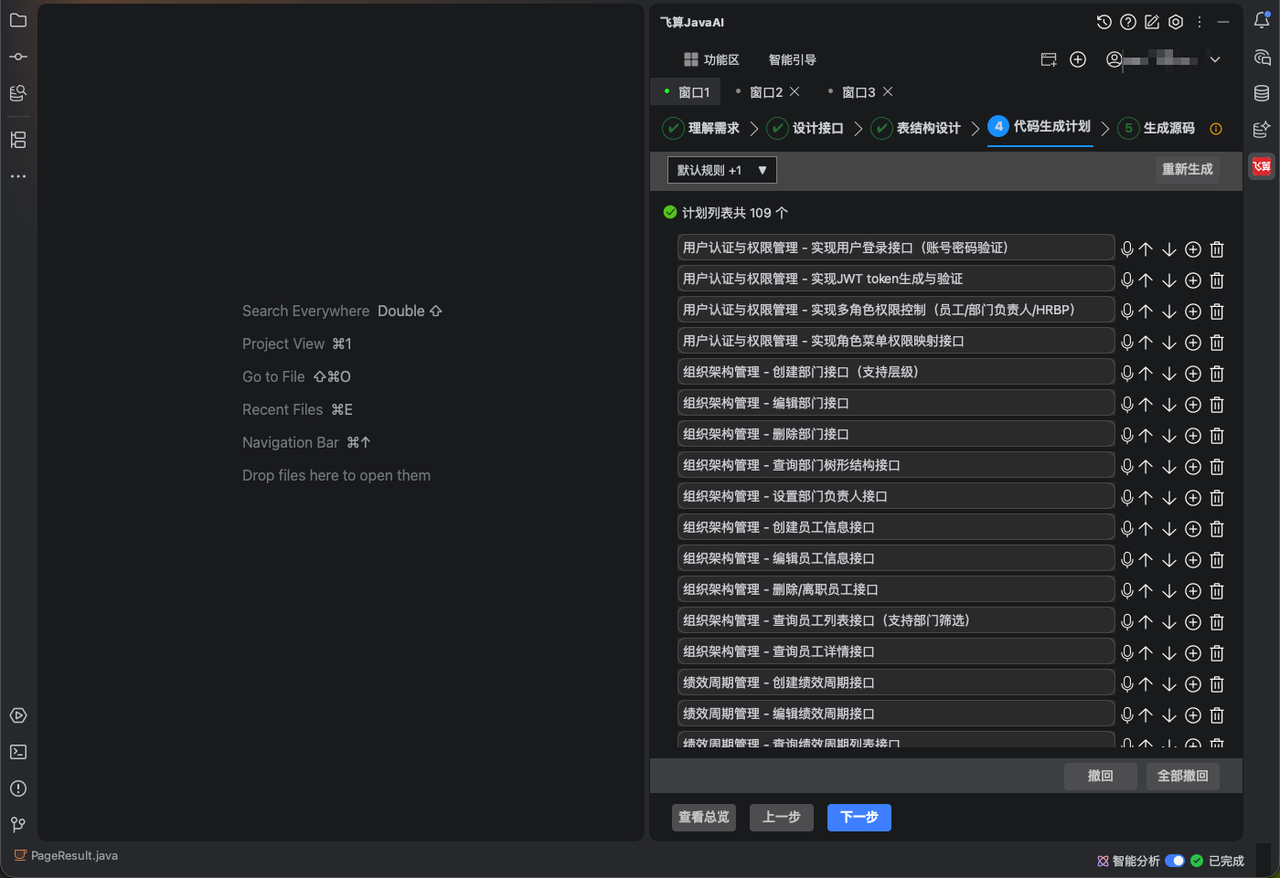Click microphone for 实现用户登录接口 row

click(1127, 249)
